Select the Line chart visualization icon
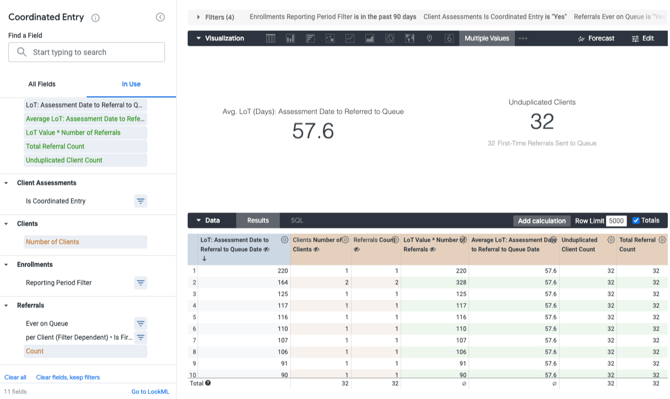This screenshot has height=399, width=670. point(350,38)
